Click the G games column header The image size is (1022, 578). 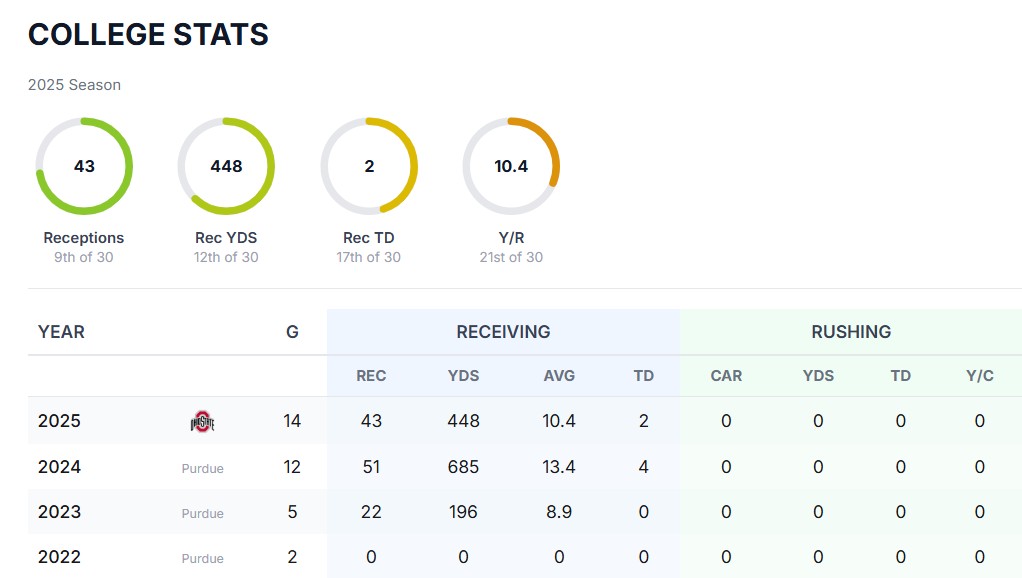[x=292, y=332]
